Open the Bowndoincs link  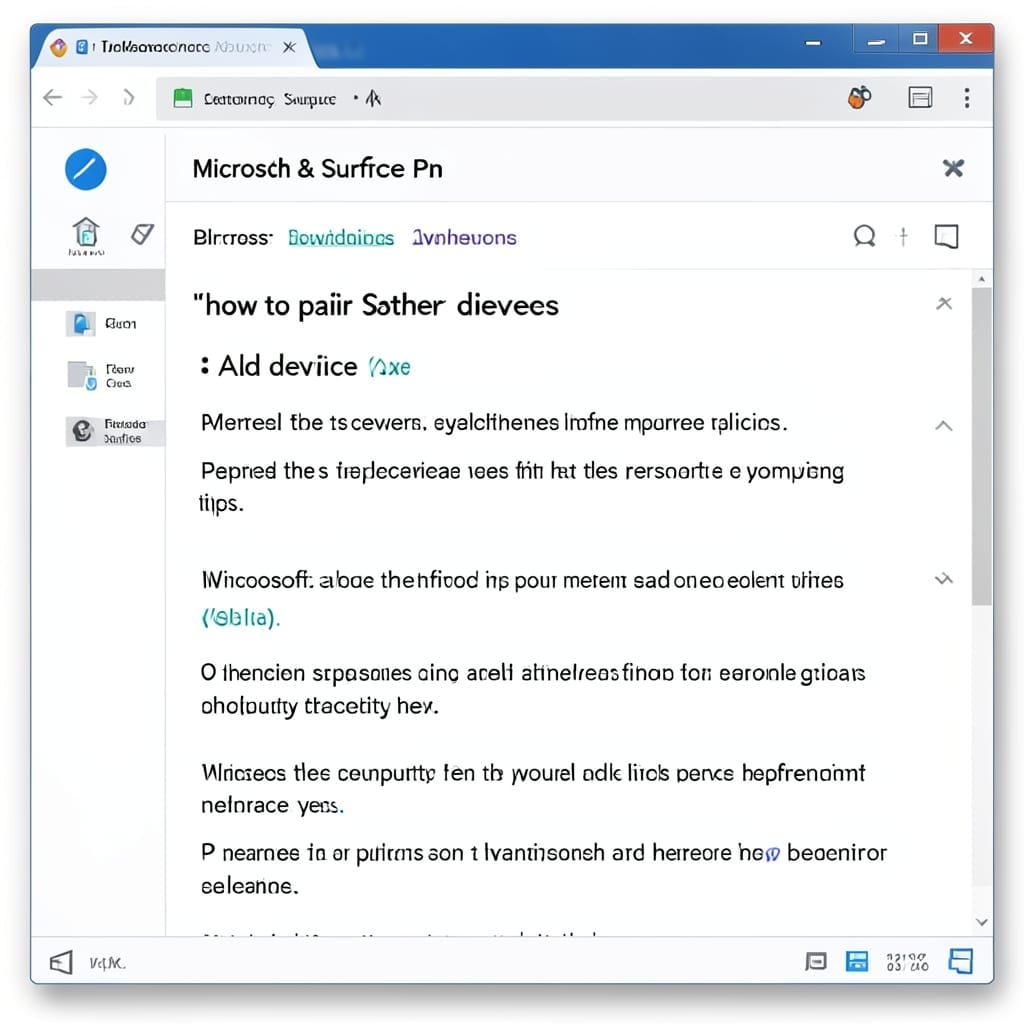tap(341, 238)
